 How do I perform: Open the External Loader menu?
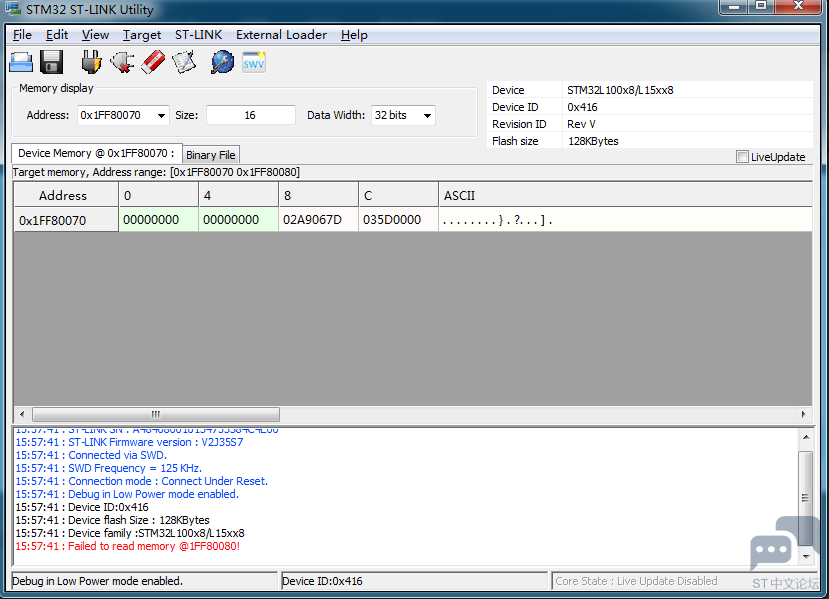pyautogui.click(x=281, y=35)
